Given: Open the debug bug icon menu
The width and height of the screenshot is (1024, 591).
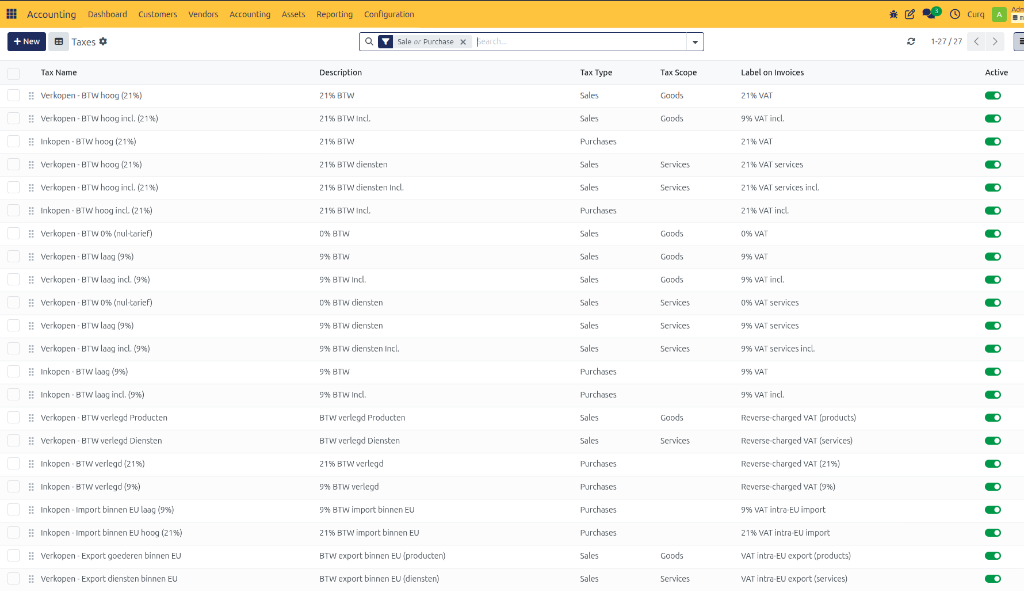Looking at the screenshot, I should (x=893, y=14).
